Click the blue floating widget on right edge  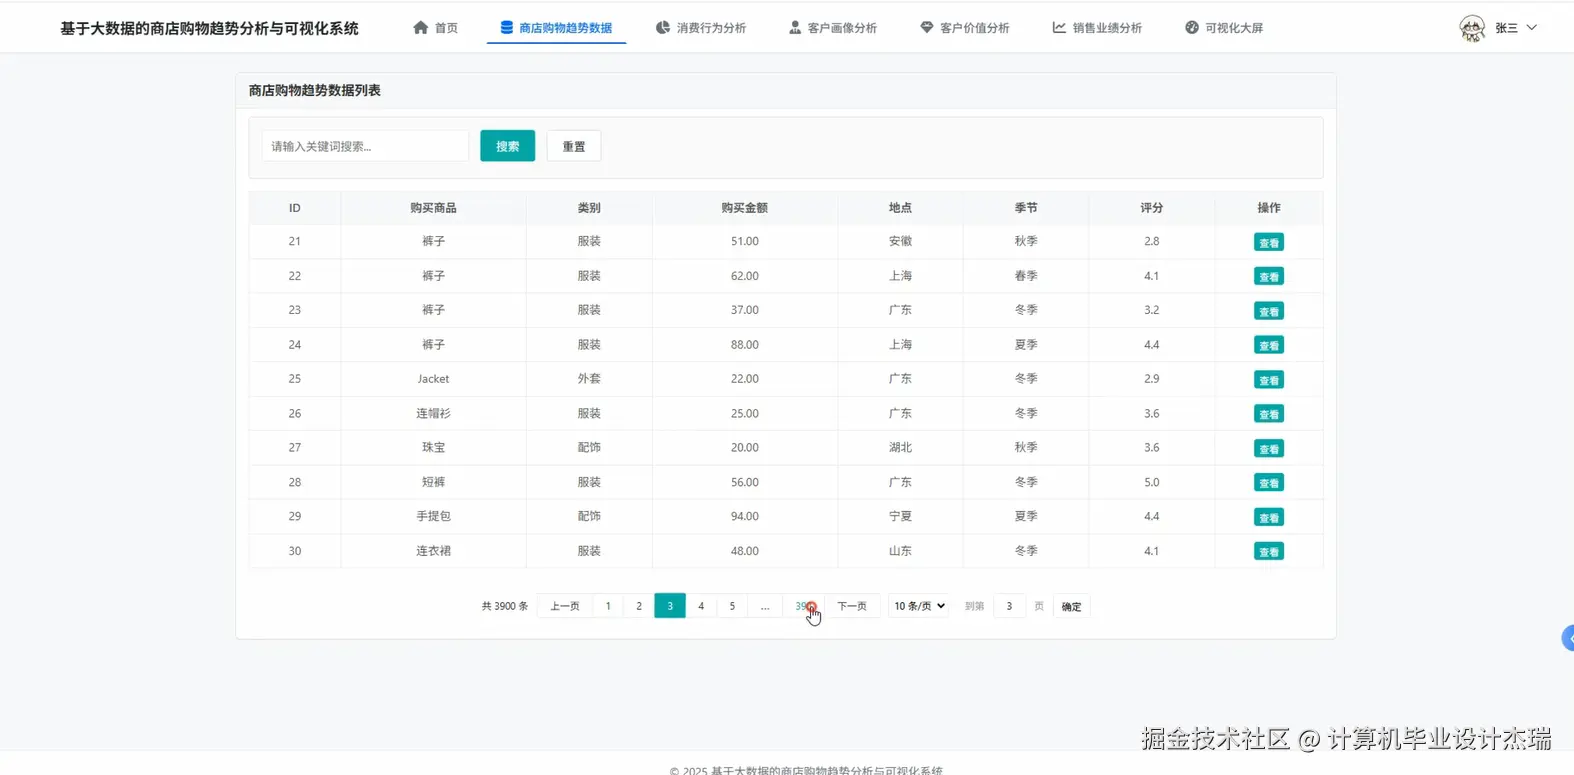click(1568, 638)
